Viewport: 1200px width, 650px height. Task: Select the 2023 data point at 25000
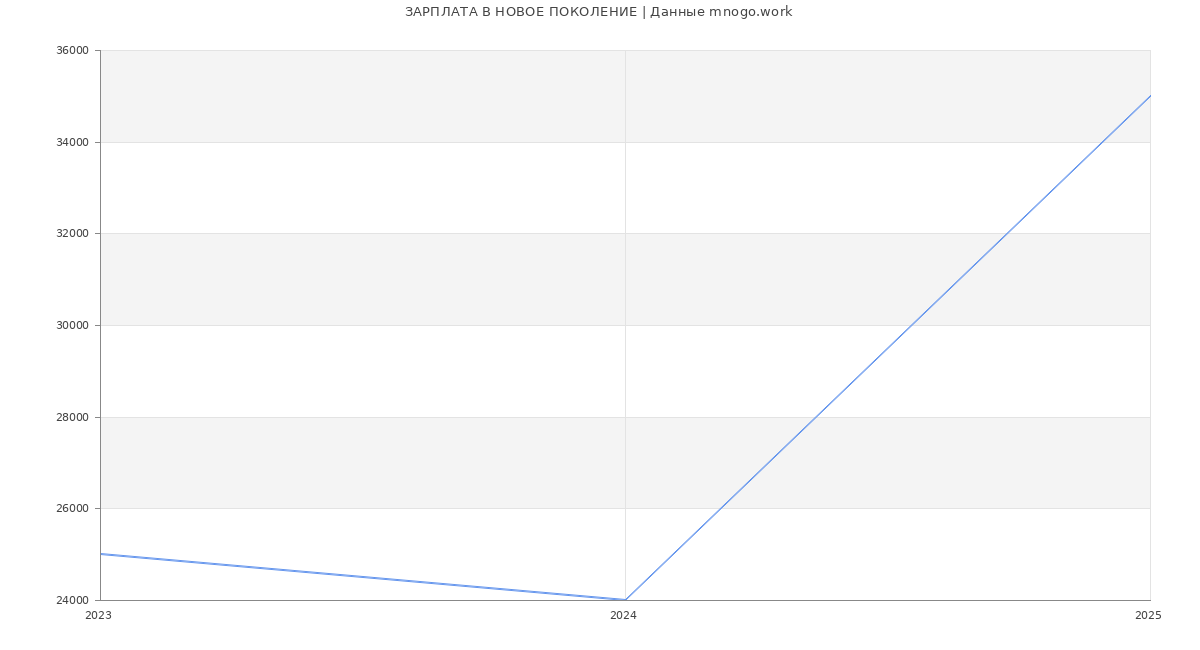pyautogui.click(x=101, y=554)
